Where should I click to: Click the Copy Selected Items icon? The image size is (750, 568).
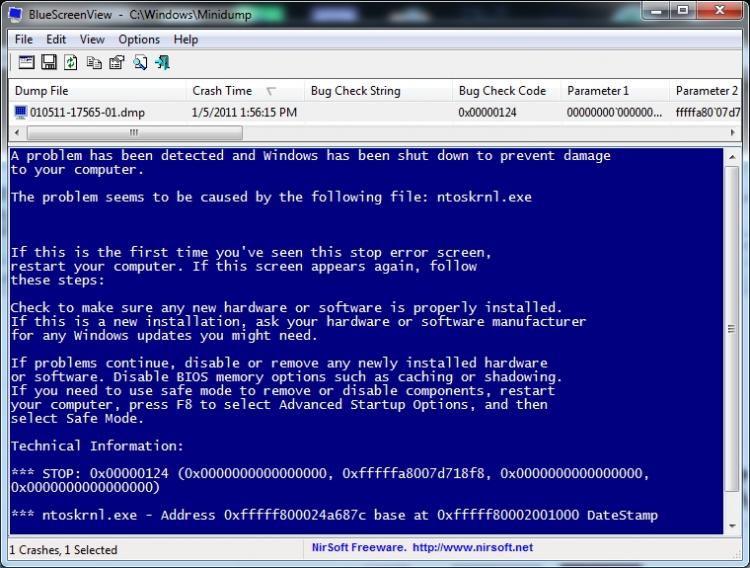click(94, 62)
